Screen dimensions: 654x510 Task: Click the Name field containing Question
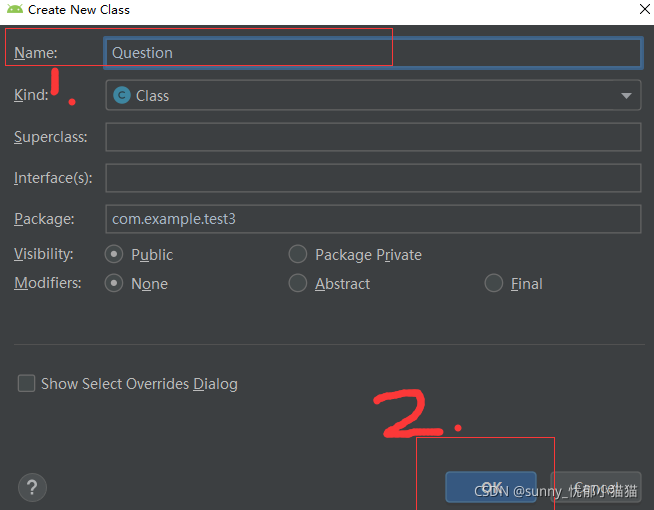click(x=373, y=53)
